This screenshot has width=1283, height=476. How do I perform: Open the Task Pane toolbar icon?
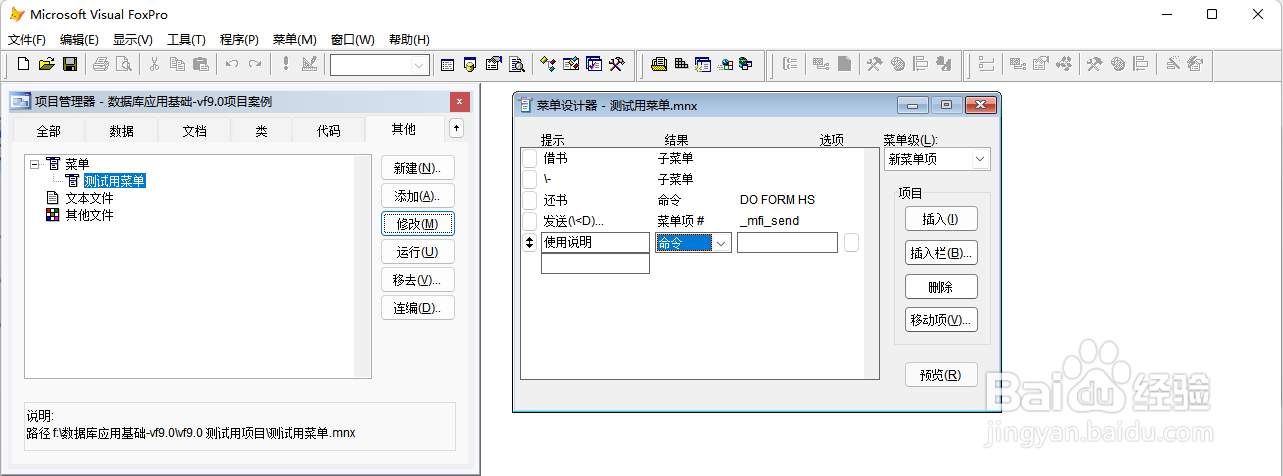[594, 64]
